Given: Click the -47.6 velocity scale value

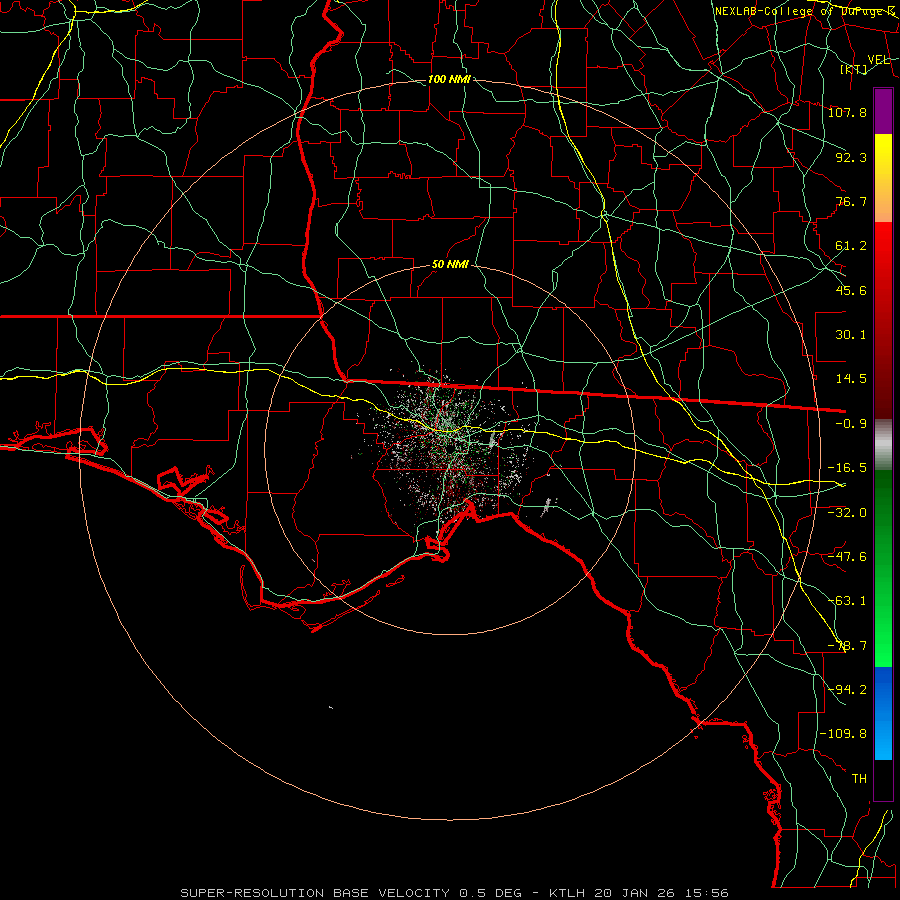Looking at the screenshot, I should tap(847, 557).
